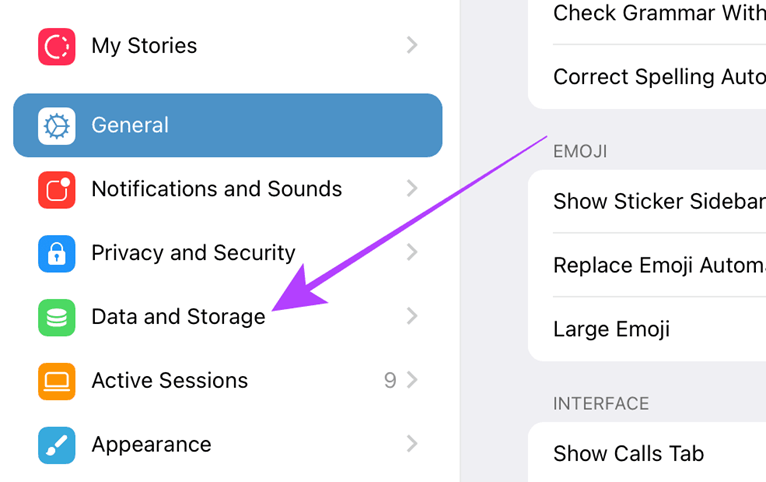766x482 pixels.
Task: Click the blue Privacy lock icon
Action: [x=57, y=253]
